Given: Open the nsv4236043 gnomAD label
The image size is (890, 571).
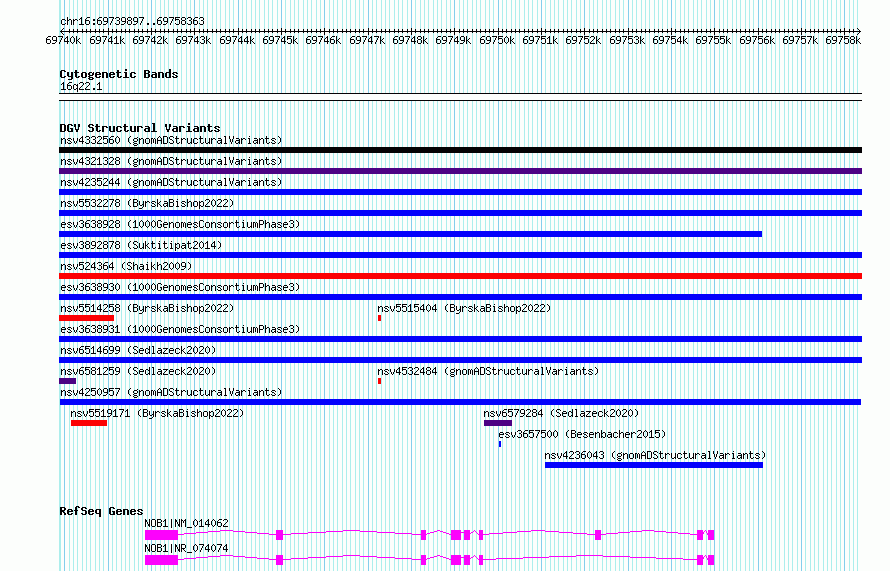Looking at the screenshot, I should tap(655, 455).
